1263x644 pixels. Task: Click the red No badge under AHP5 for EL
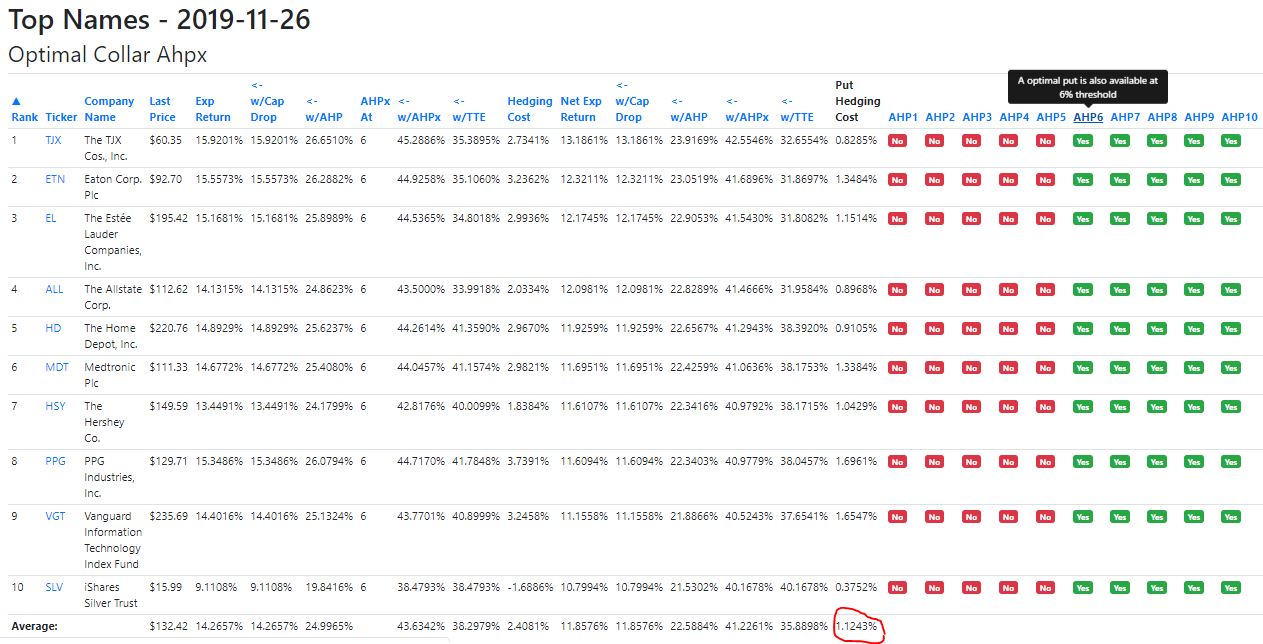tap(1045, 219)
